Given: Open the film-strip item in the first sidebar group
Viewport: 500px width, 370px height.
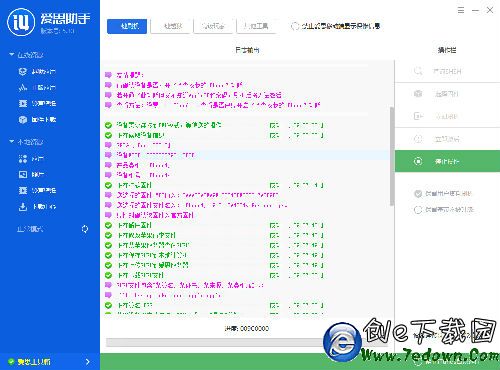Looking at the screenshot, I should 37,103.
